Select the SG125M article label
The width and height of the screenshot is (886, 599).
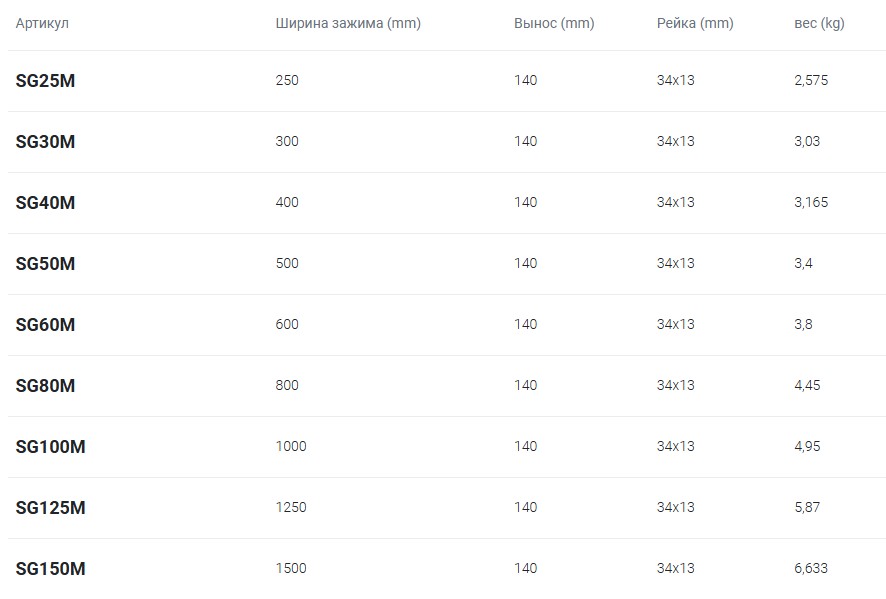coord(50,508)
